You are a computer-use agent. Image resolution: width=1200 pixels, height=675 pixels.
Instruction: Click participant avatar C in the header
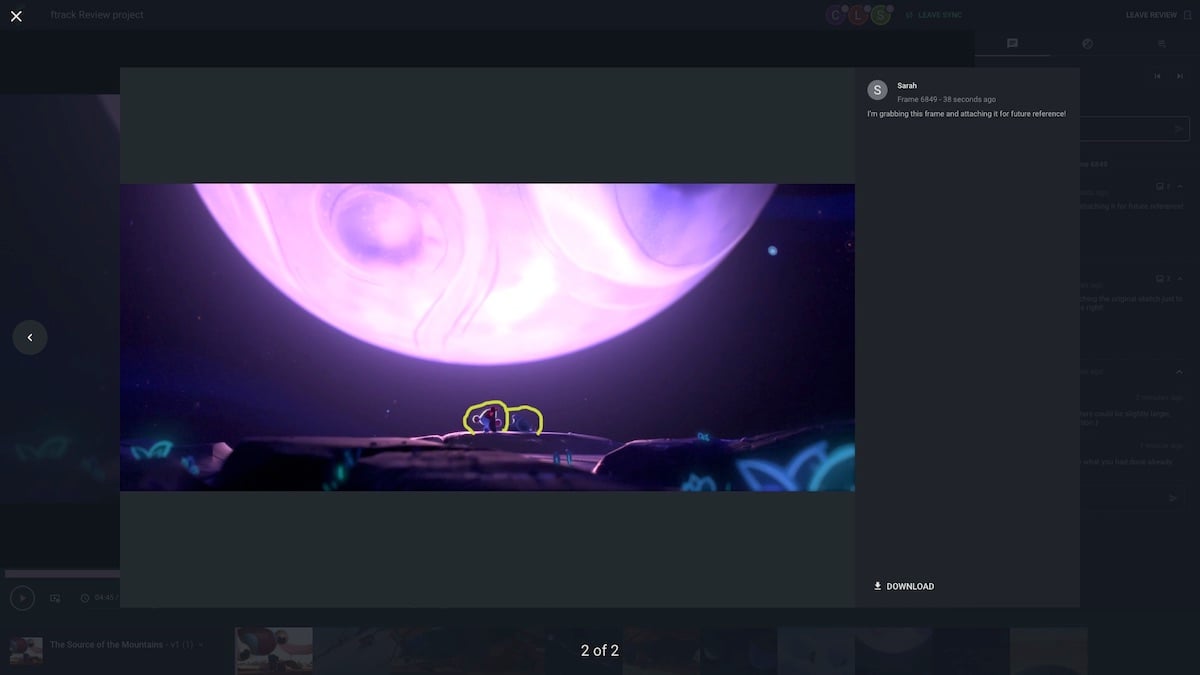pos(836,15)
